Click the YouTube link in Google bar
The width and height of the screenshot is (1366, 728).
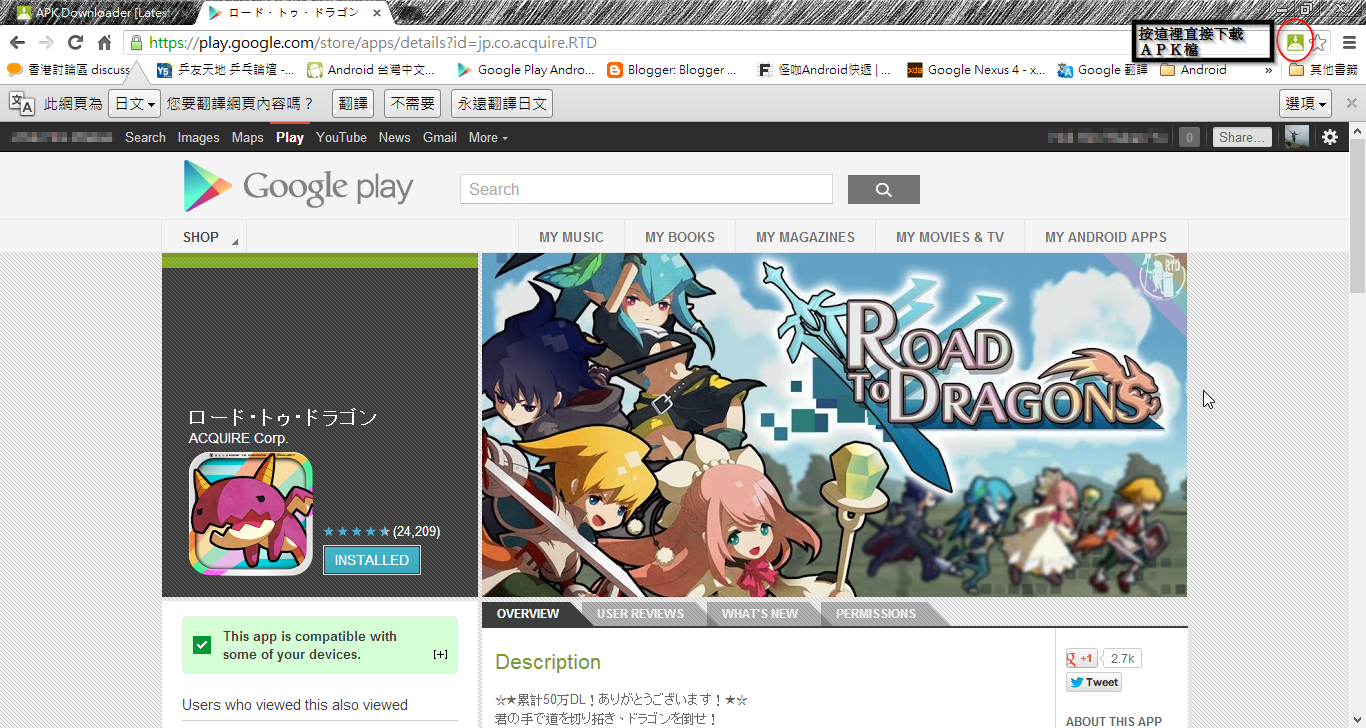(x=341, y=137)
